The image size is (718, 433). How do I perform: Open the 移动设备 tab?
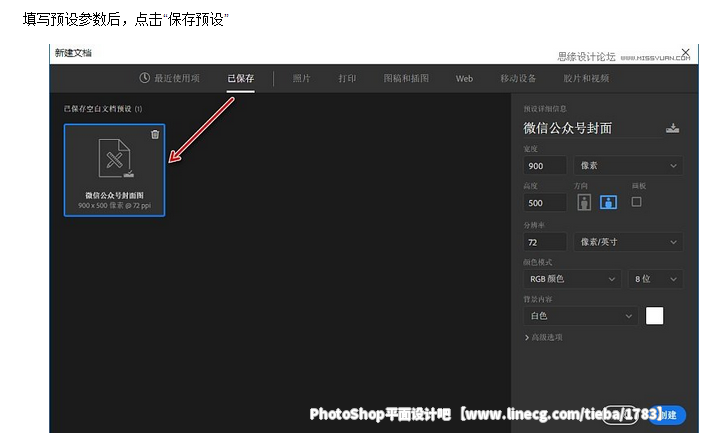pos(518,78)
